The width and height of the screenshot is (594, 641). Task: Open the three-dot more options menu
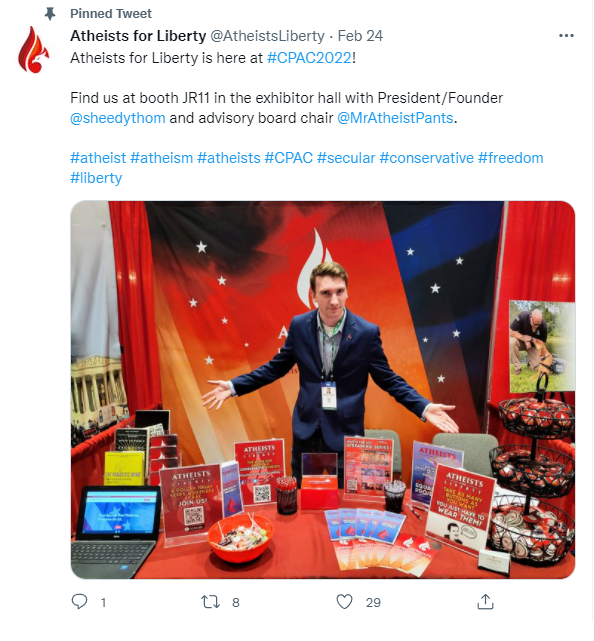click(566, 36)
